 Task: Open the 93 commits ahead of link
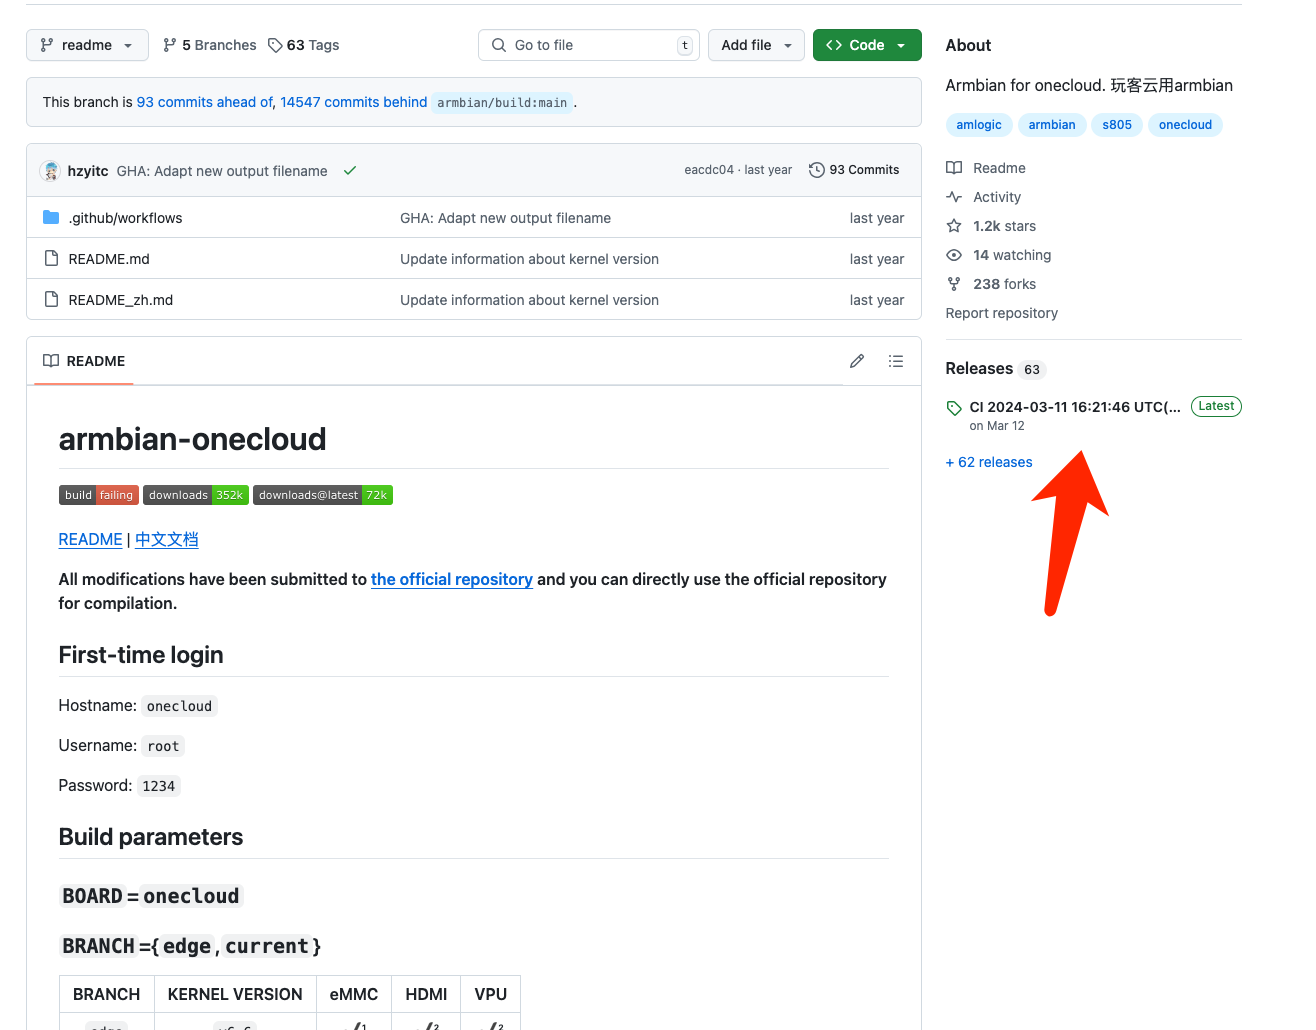205,102
